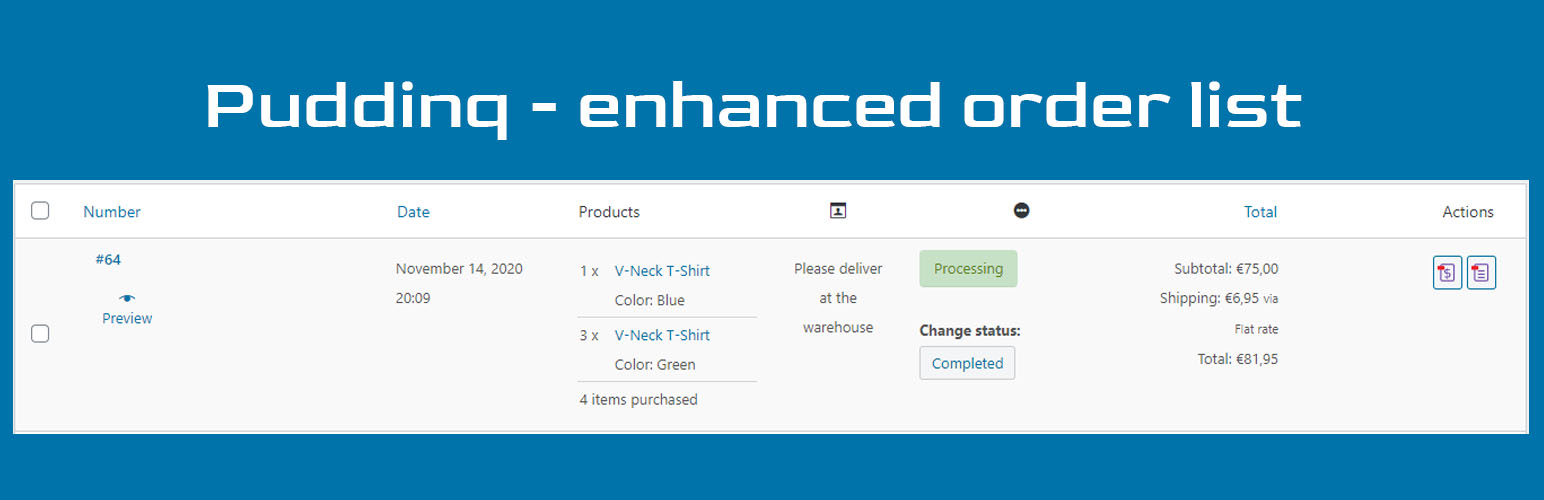Viewport: 1544px width, 500px height.
Task: Open the PDF packing slip icon
Action: (x=1481, y=273)
